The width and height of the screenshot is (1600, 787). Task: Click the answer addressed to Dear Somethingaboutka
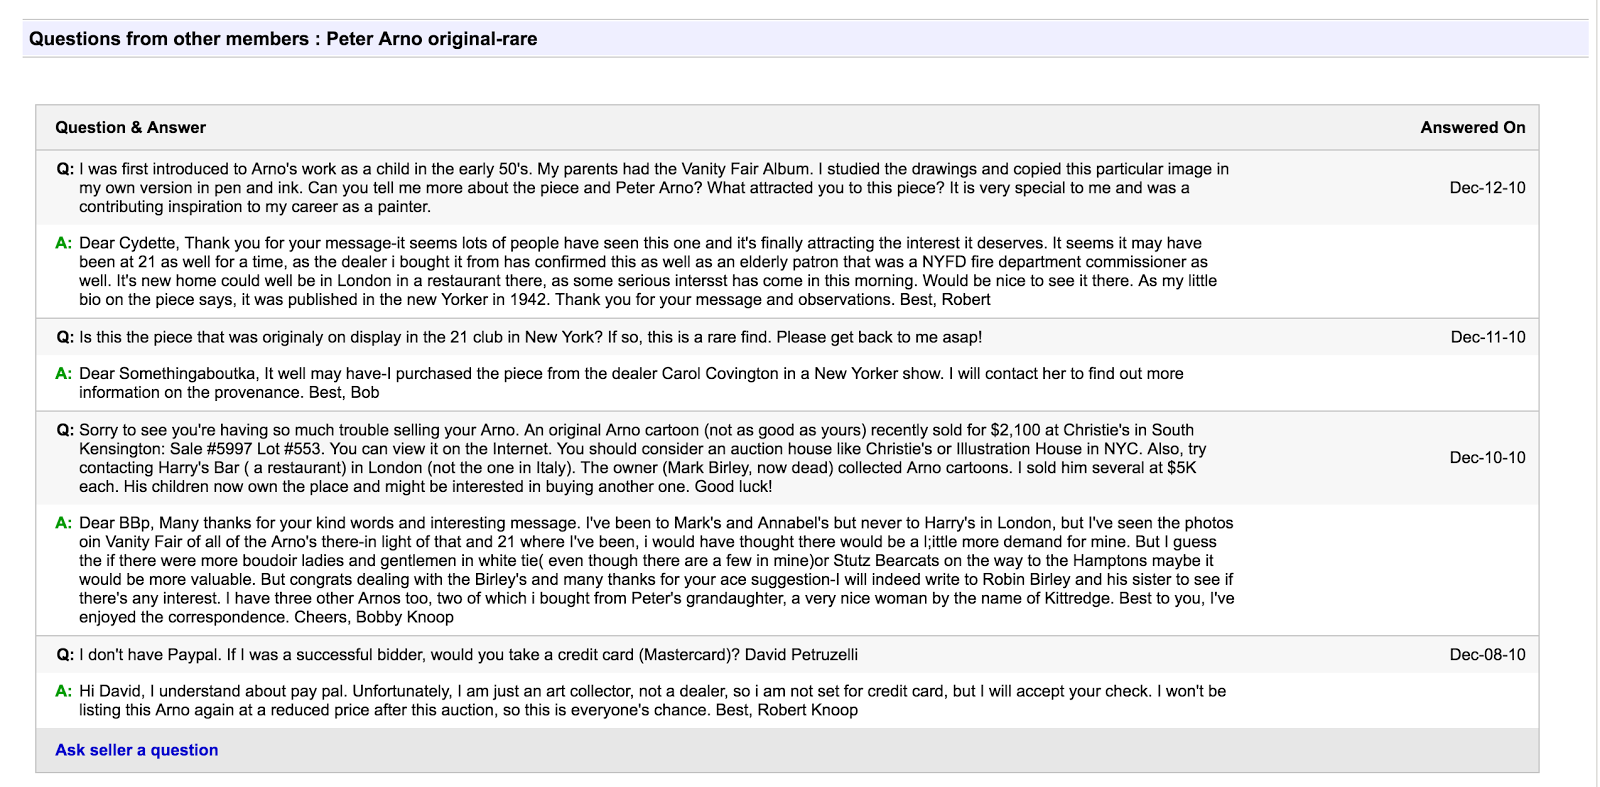pos(631,383)
